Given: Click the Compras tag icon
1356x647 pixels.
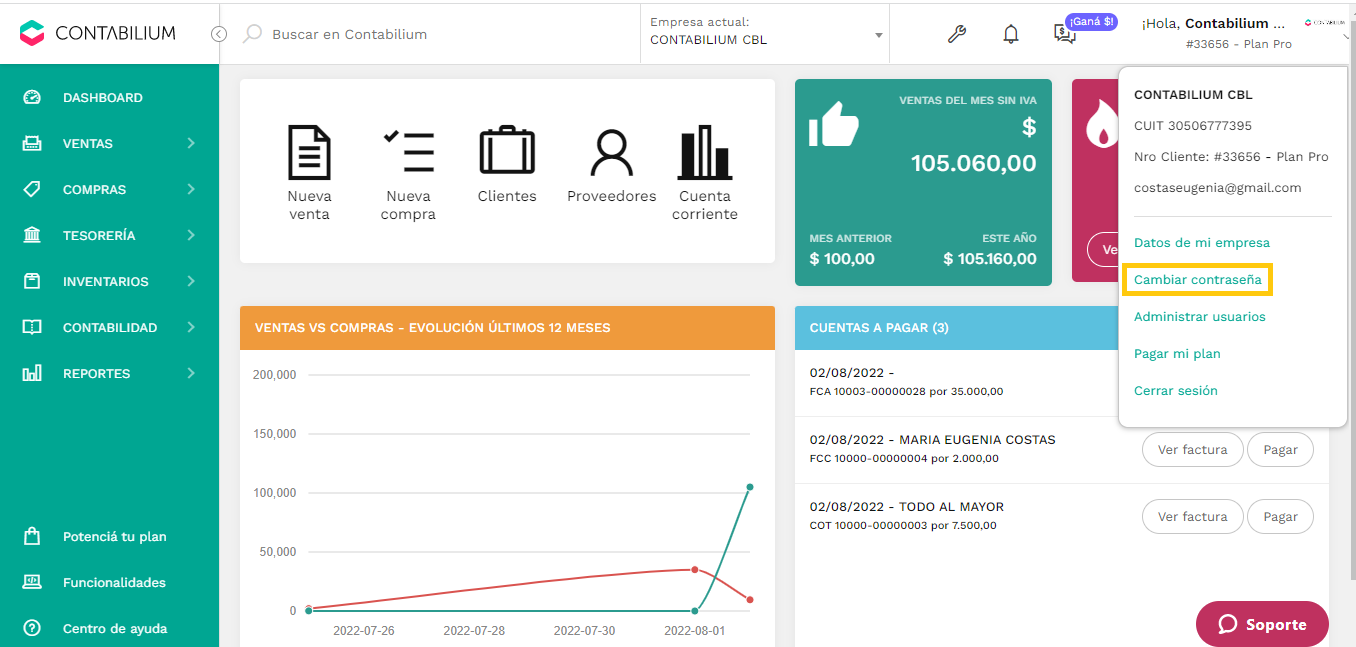Looking at the screenshot, I should click(32, 189).
